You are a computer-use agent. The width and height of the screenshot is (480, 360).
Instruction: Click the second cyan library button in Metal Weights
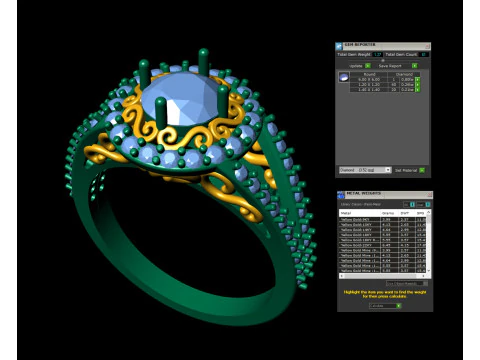coord(428,205)
